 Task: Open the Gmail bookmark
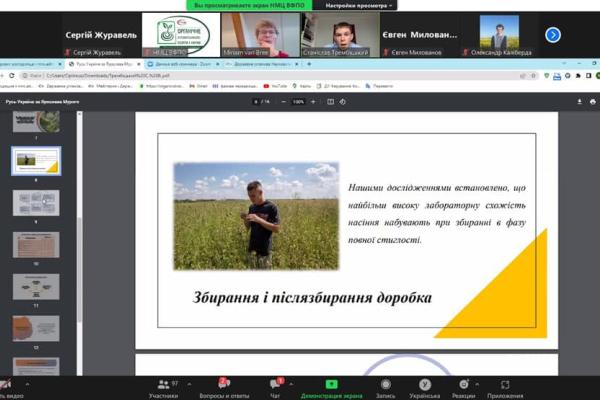tap(198, 86)
